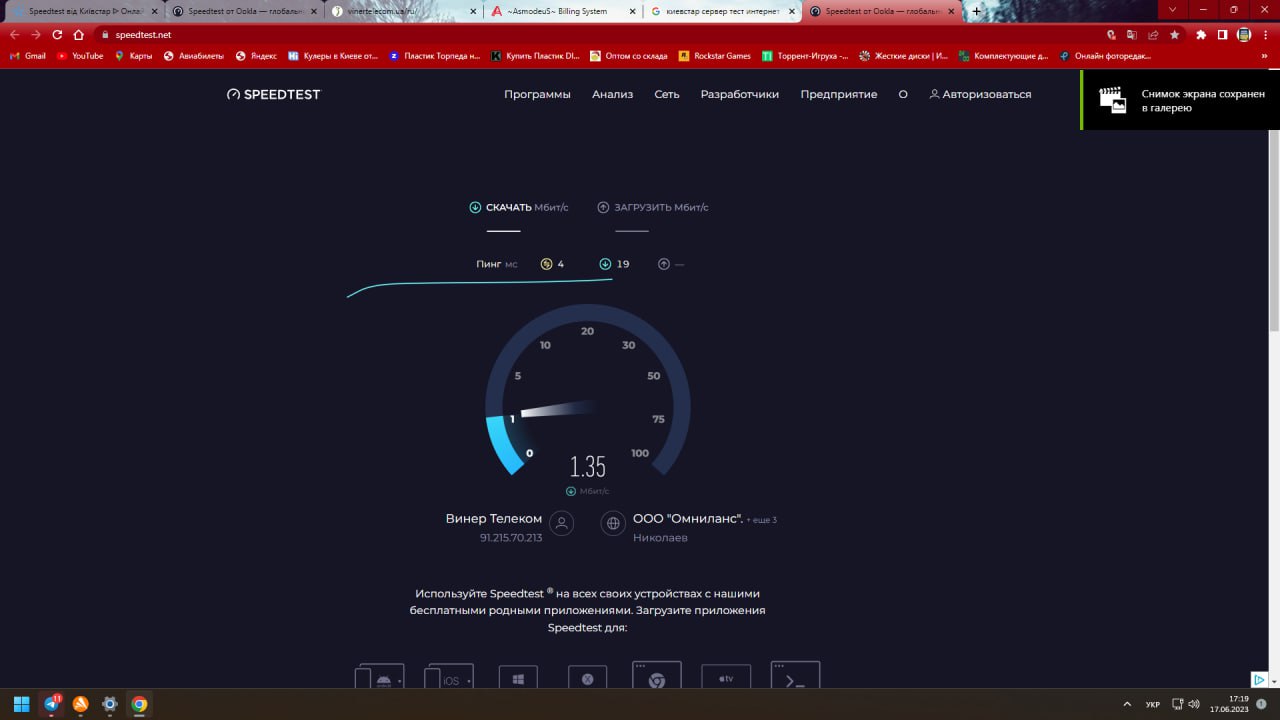Image resolution: width=1280 pixels, height=720 pixels.
Task: Reload the page with the refresh button
Action: [58, 34]
